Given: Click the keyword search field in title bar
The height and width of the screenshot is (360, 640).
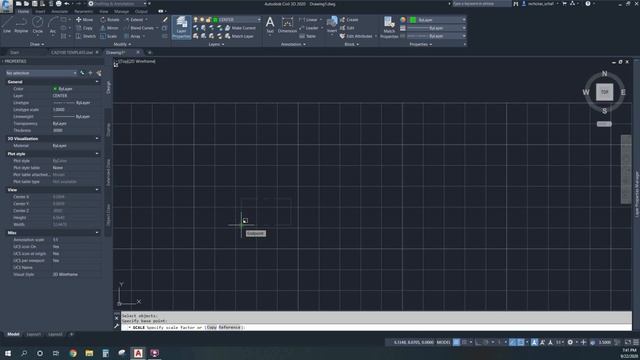Looking at the screenshot, I should coord(482,4).
